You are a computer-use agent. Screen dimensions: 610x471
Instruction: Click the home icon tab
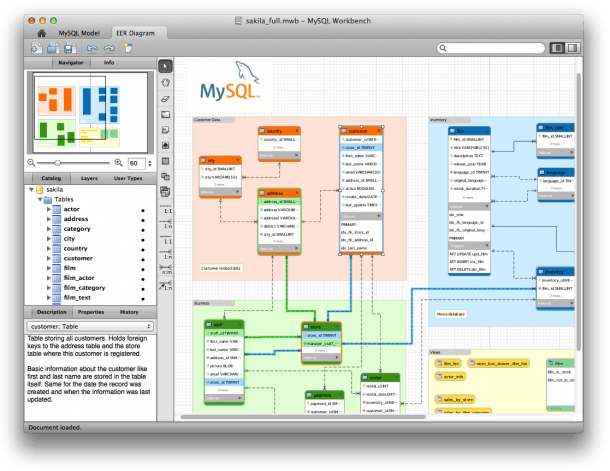pos(41,33)
